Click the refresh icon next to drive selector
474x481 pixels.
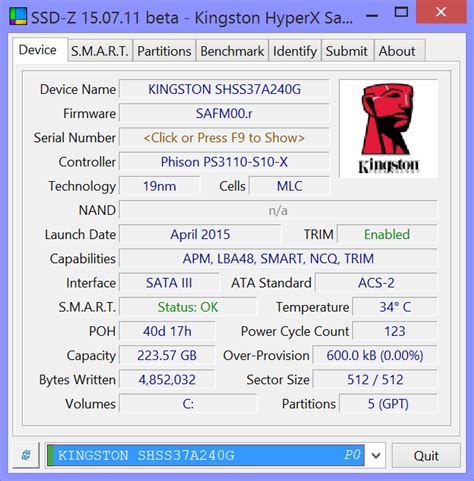26,455
